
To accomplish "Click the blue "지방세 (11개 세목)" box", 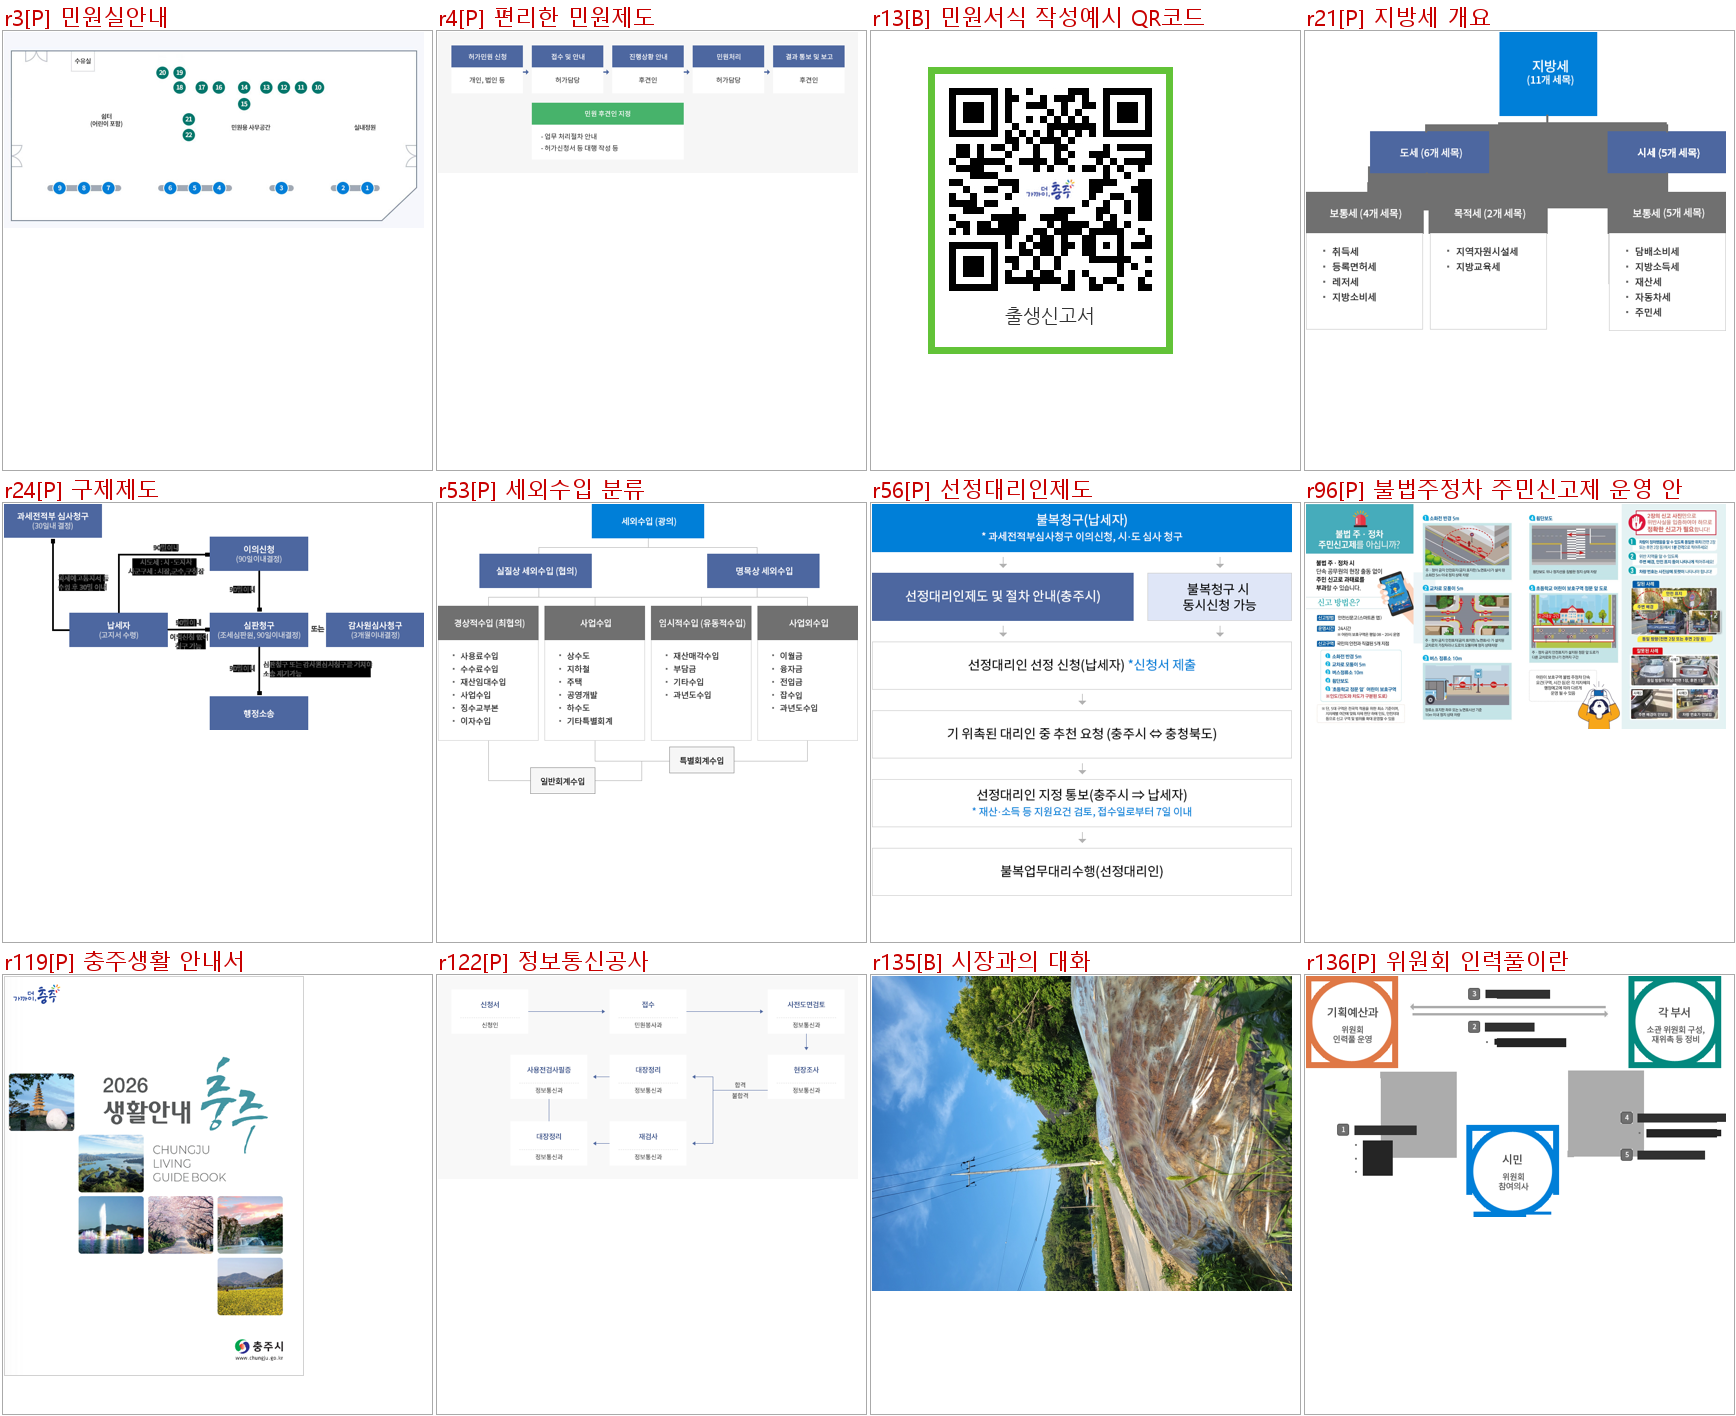I will click(x=1548, y=74).
